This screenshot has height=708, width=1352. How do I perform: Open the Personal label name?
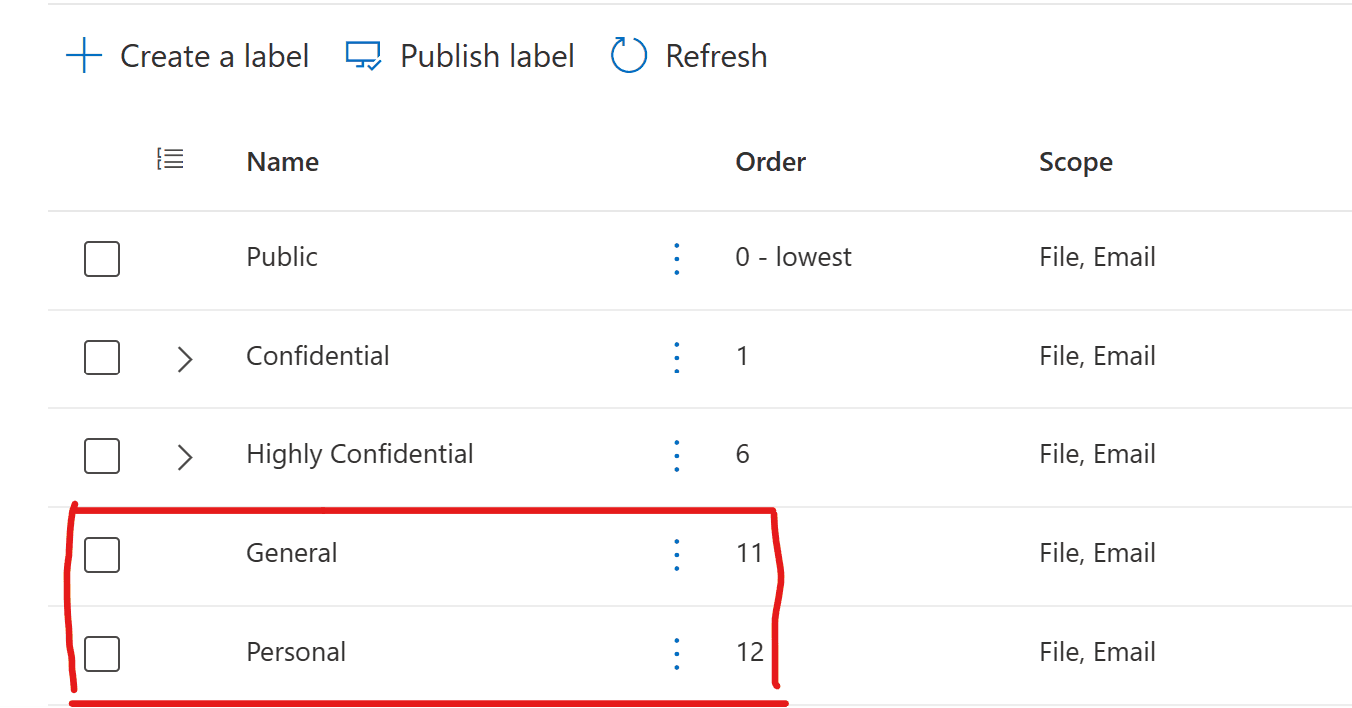click(296, 652)
